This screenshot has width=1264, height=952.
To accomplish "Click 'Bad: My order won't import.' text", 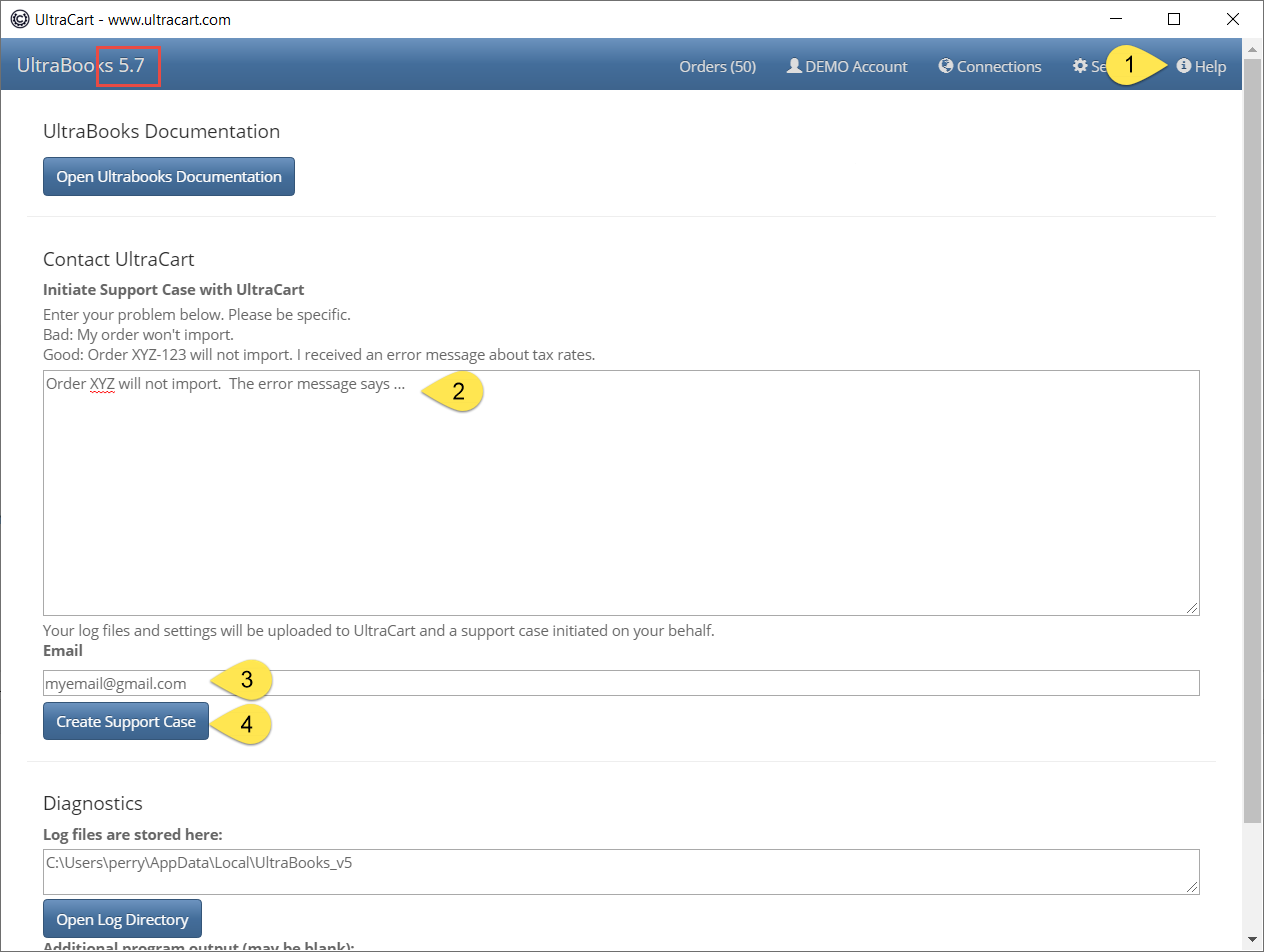I will (138, 334).
